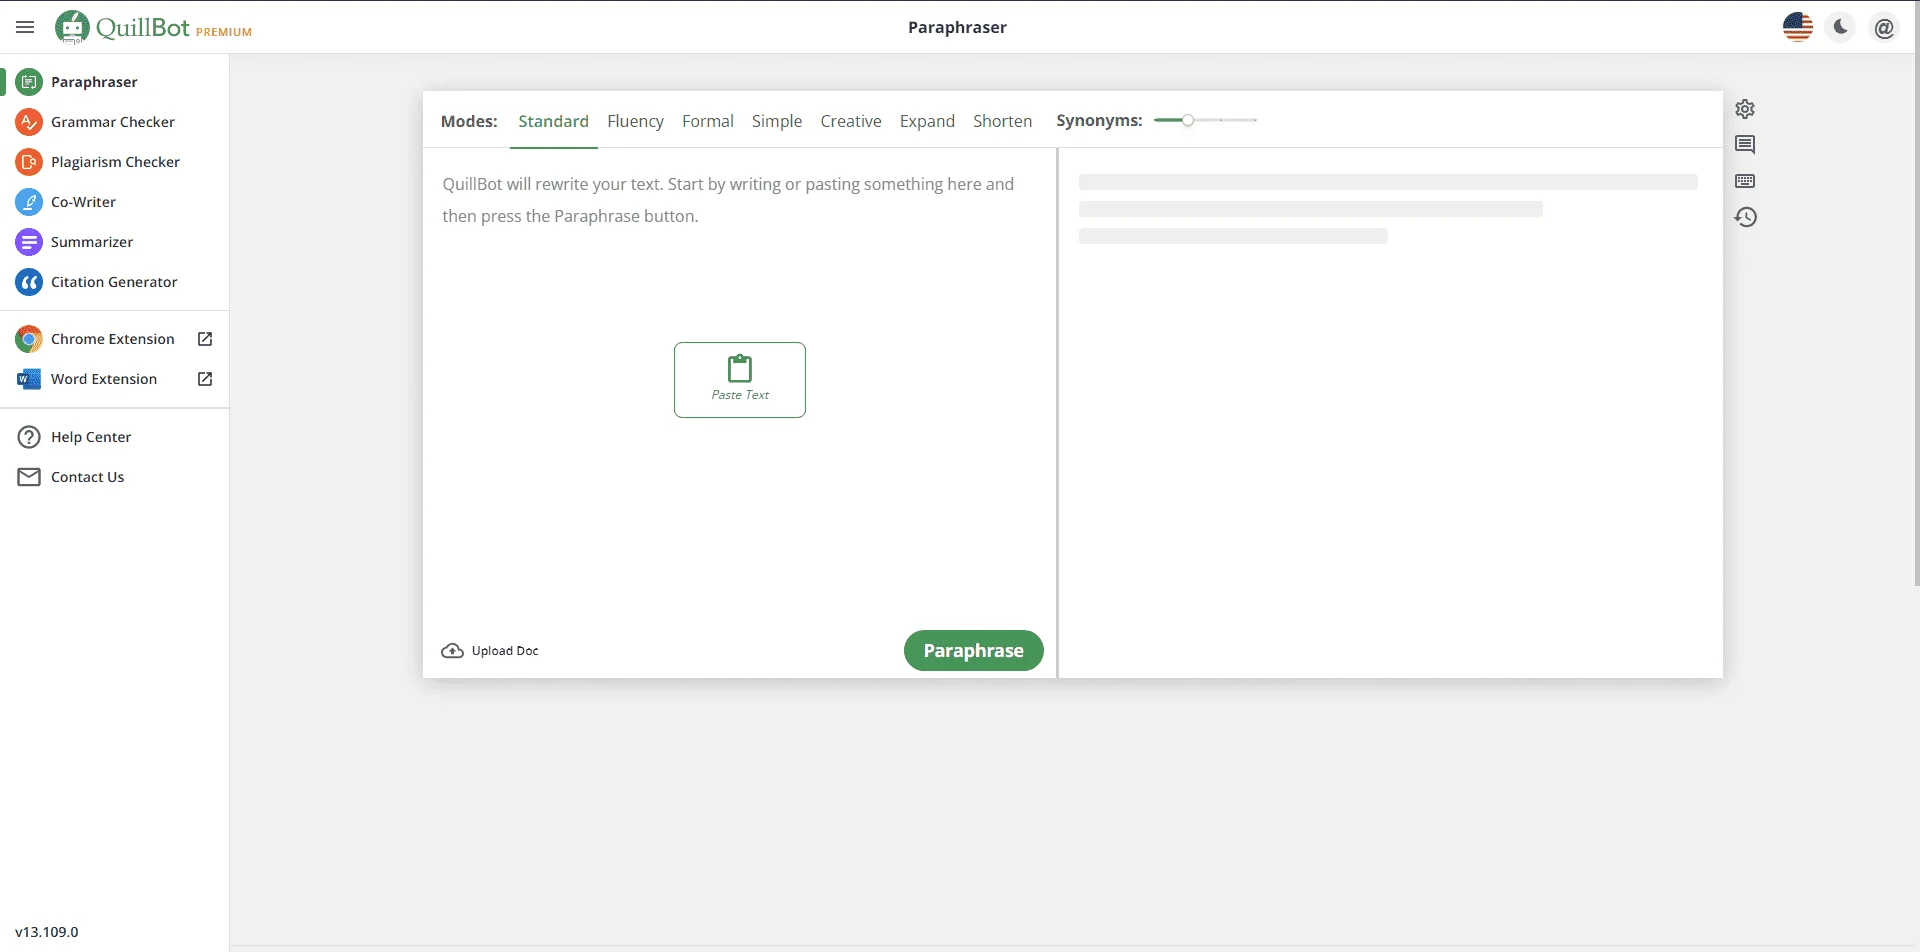
Task: Click the Paraphraser sidebar icon
Action: coord(29,82)
